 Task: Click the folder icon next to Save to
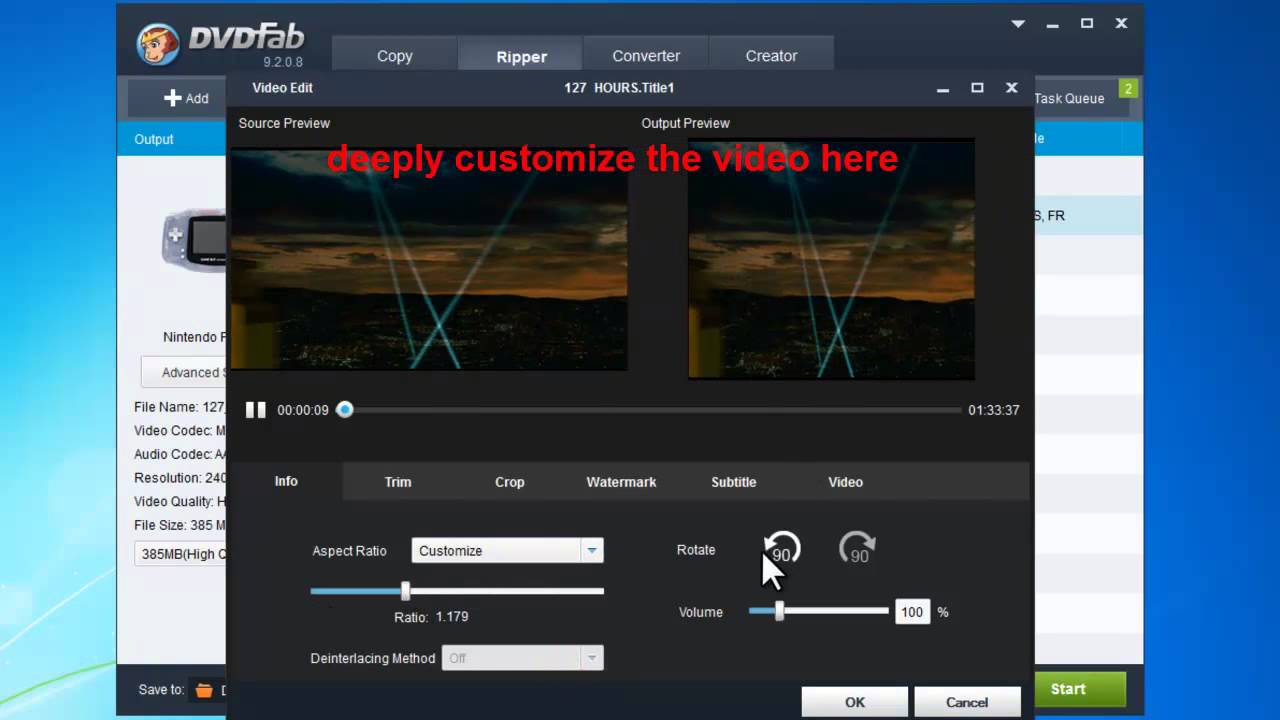tap(204, 690)
